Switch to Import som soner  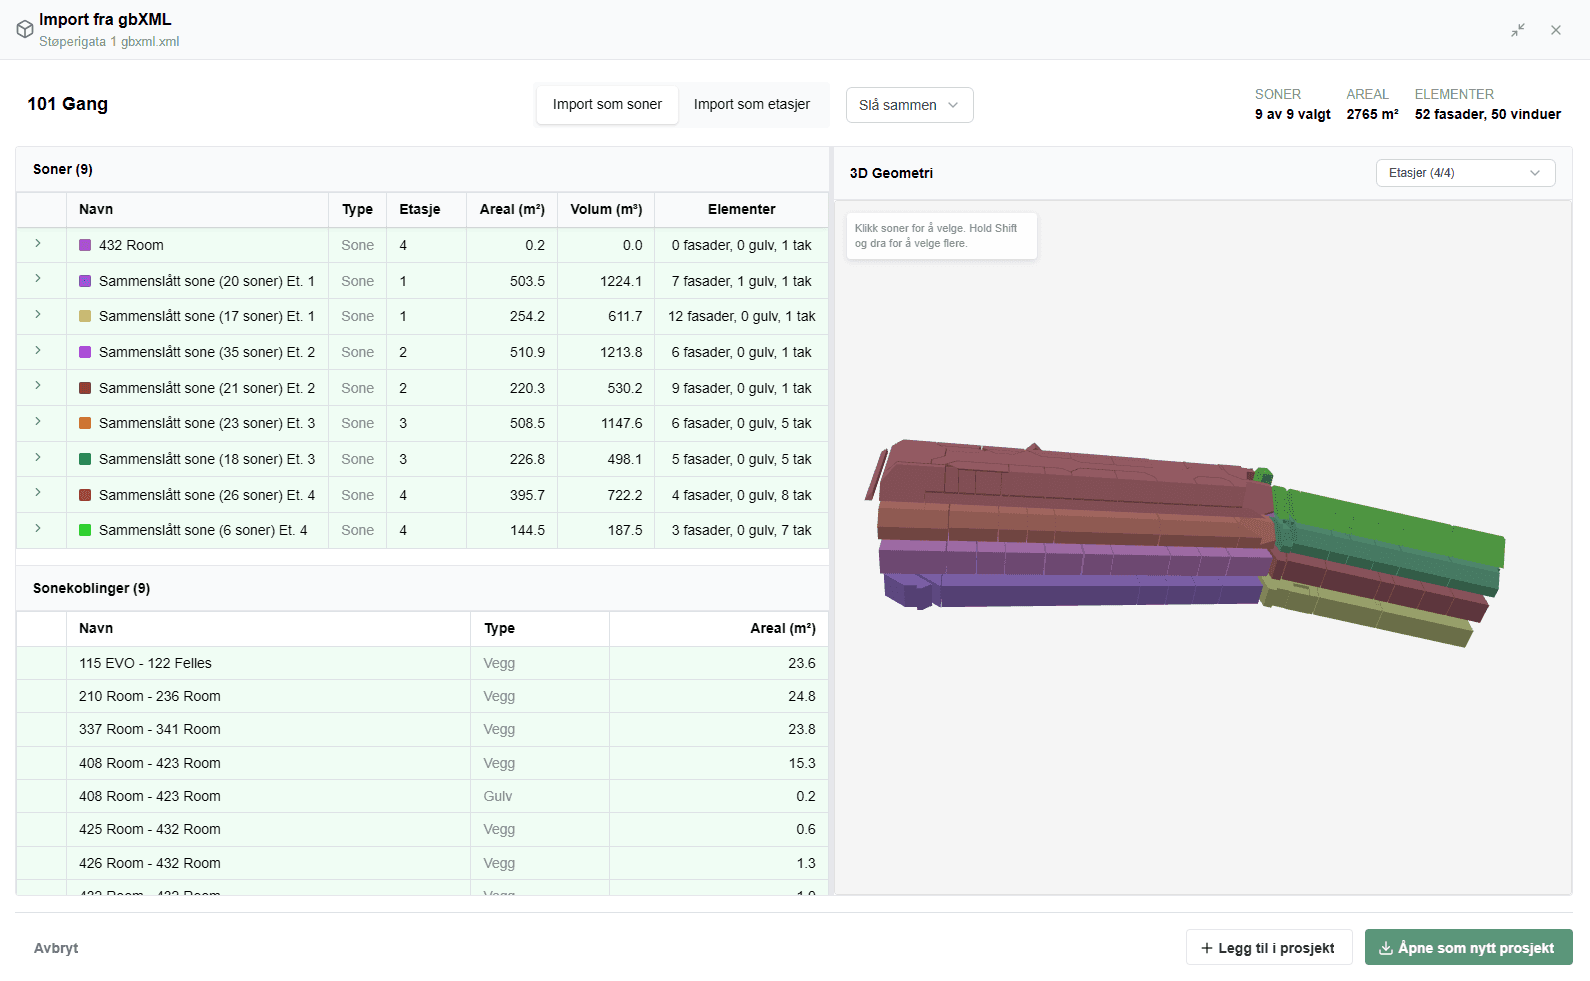point(607,104)
